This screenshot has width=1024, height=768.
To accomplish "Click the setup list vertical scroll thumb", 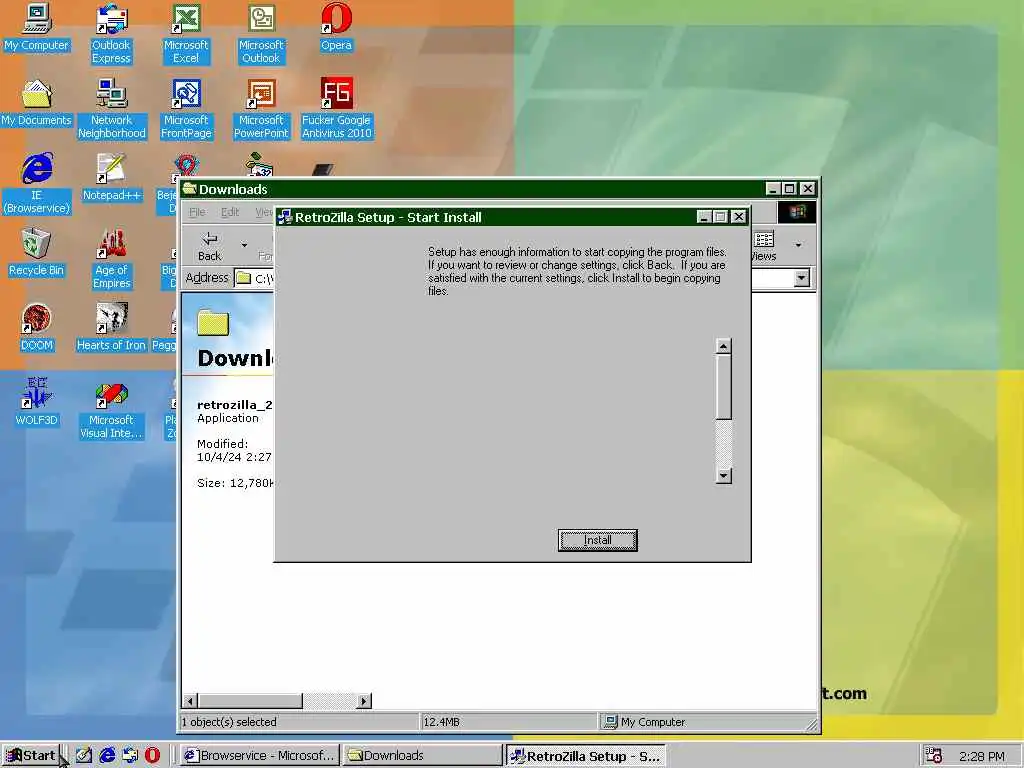I will pyautogui.click(x=724, y=387).
